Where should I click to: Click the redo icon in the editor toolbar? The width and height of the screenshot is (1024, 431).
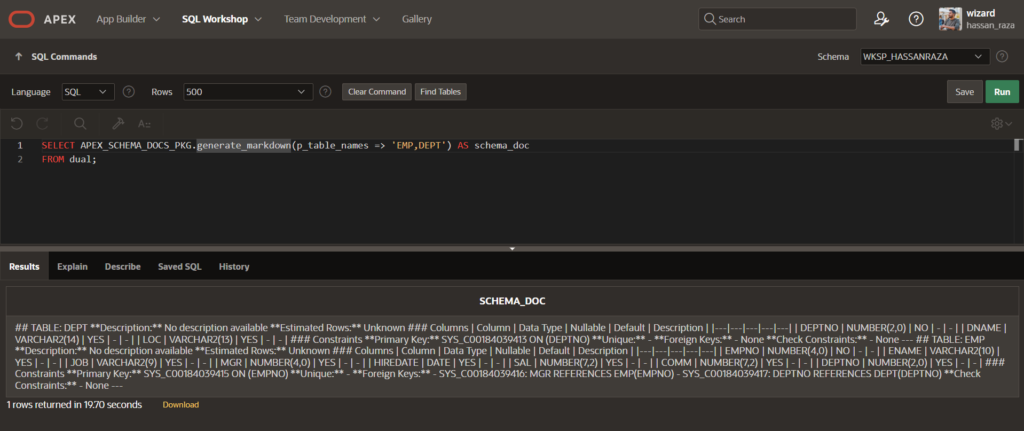pyautogui.click(x=43, y=123)
